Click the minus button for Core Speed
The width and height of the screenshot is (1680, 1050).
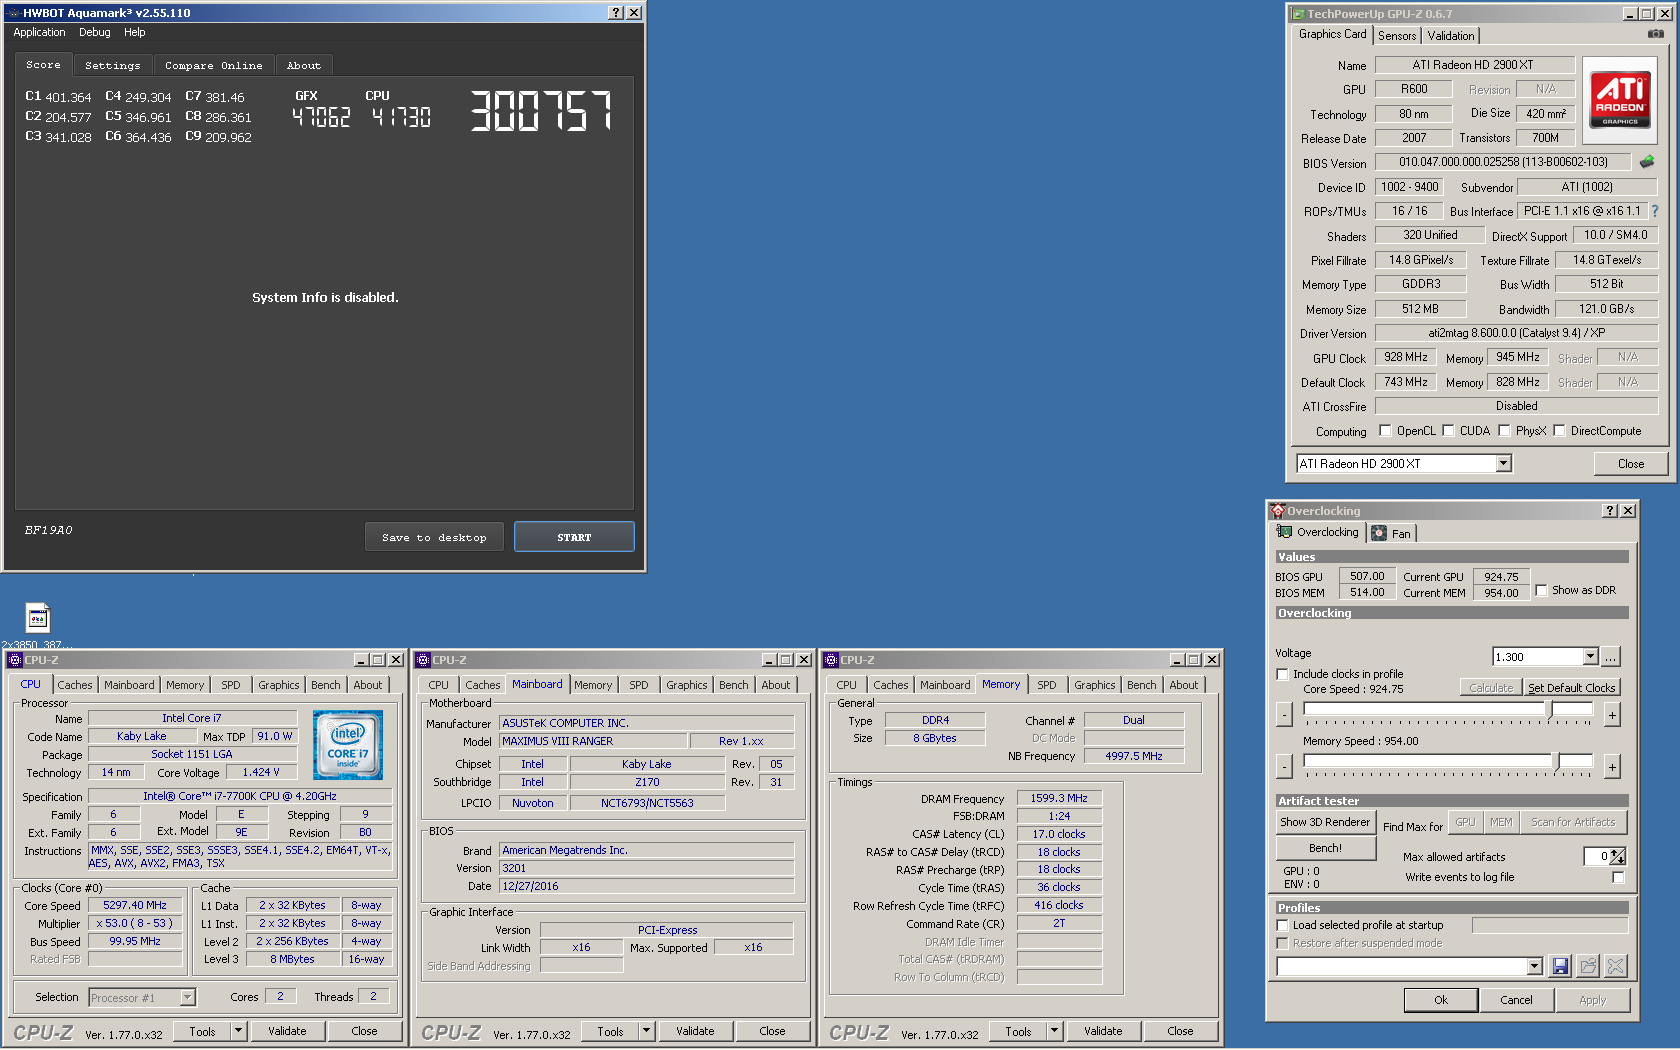(x=1284, y=715)
